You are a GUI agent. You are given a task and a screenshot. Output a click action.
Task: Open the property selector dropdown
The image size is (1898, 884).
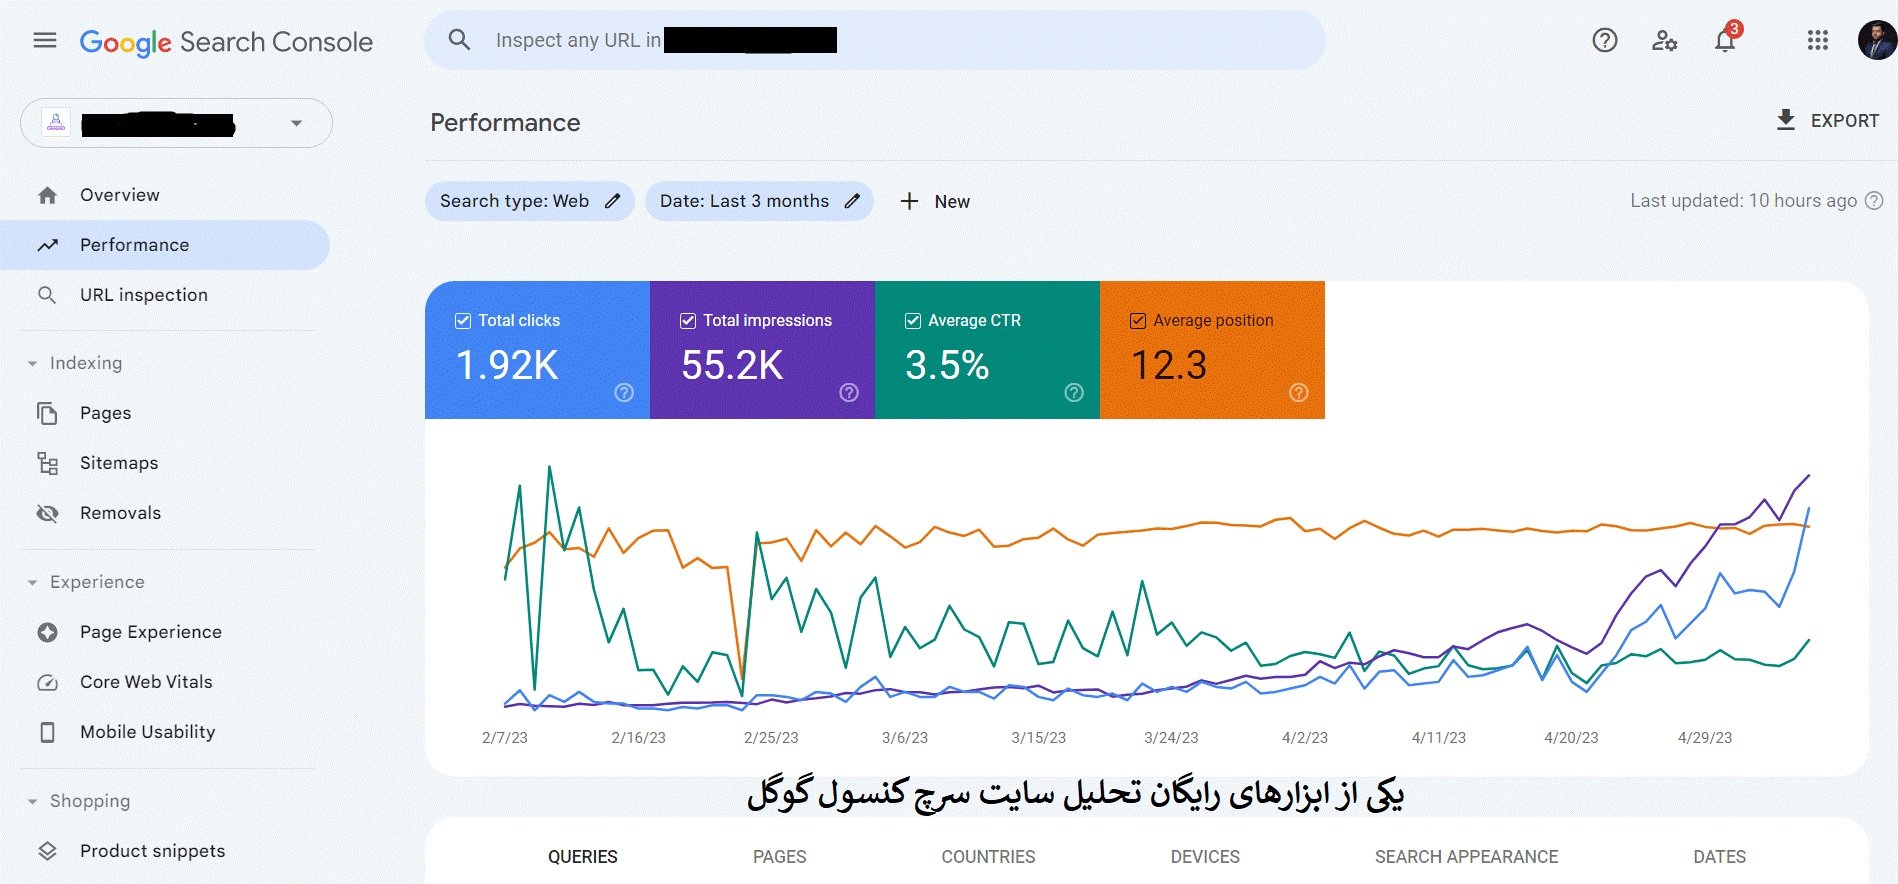[295, 122]
